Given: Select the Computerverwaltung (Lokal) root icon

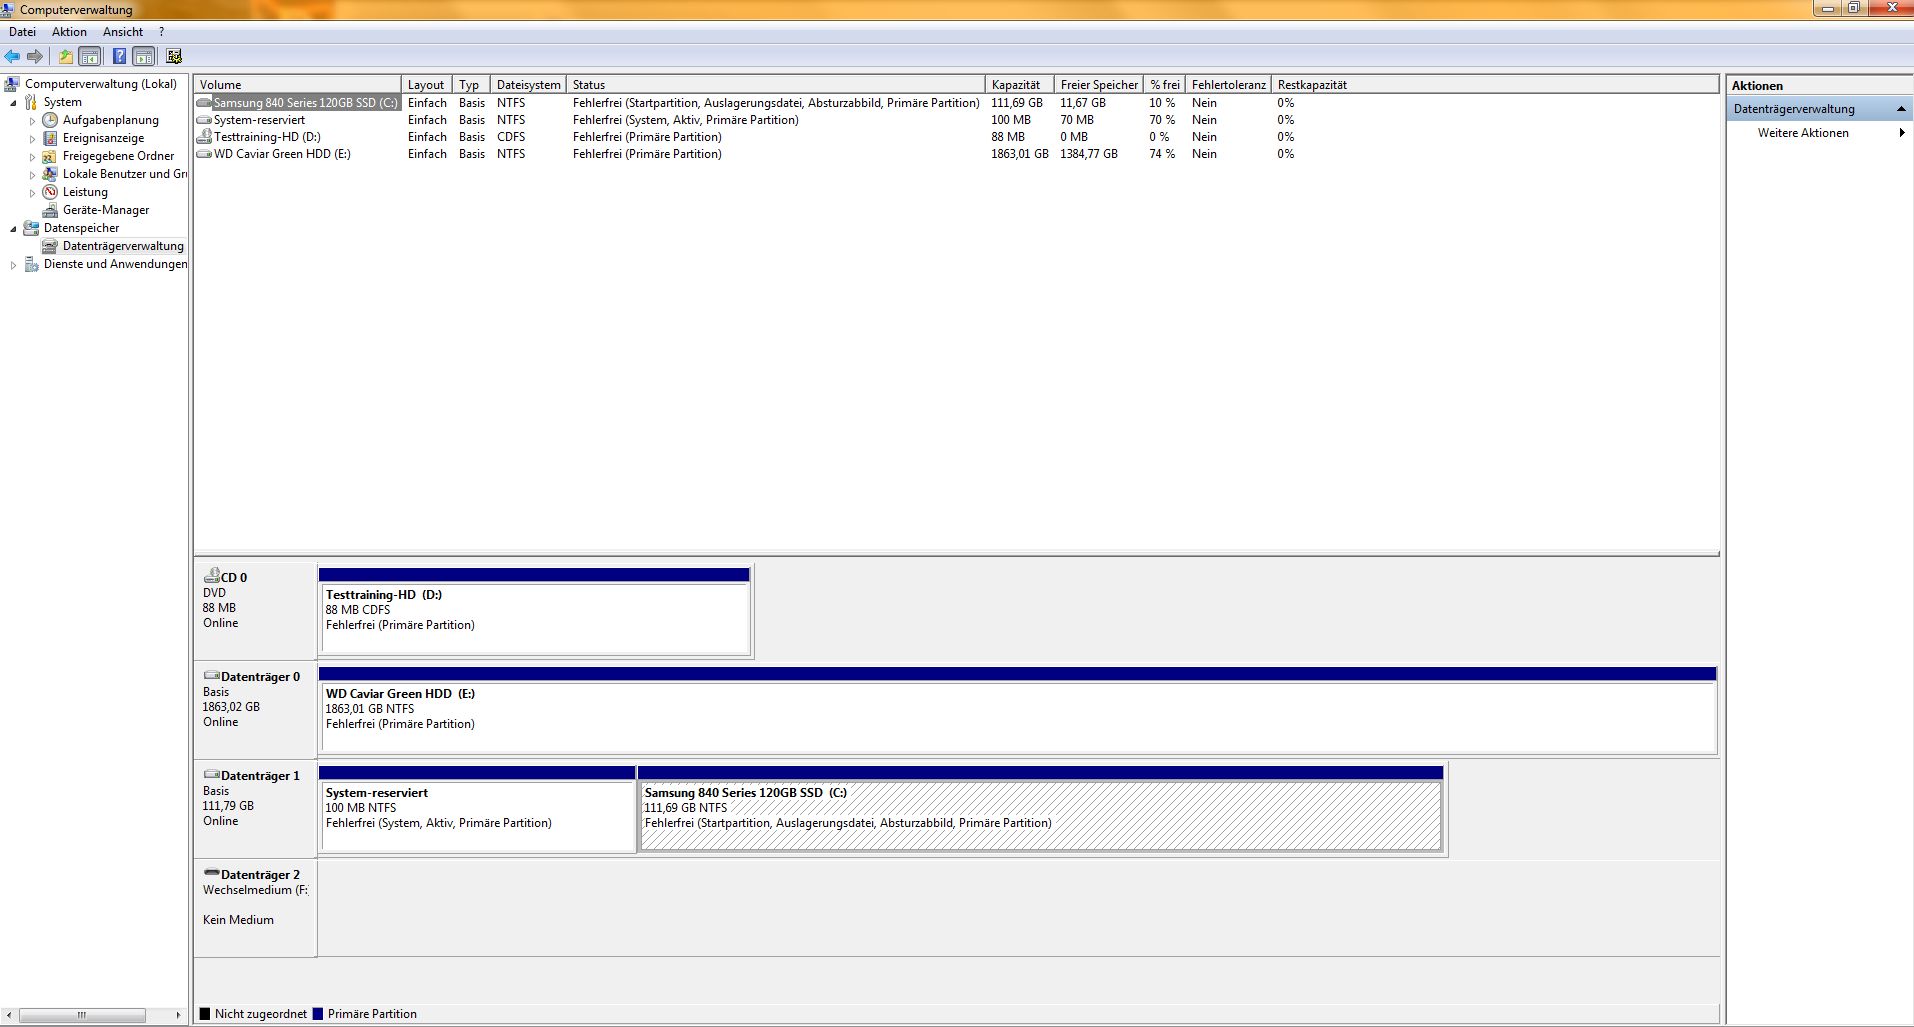Looking at the screenshot, I should click(x=12, y=84).
